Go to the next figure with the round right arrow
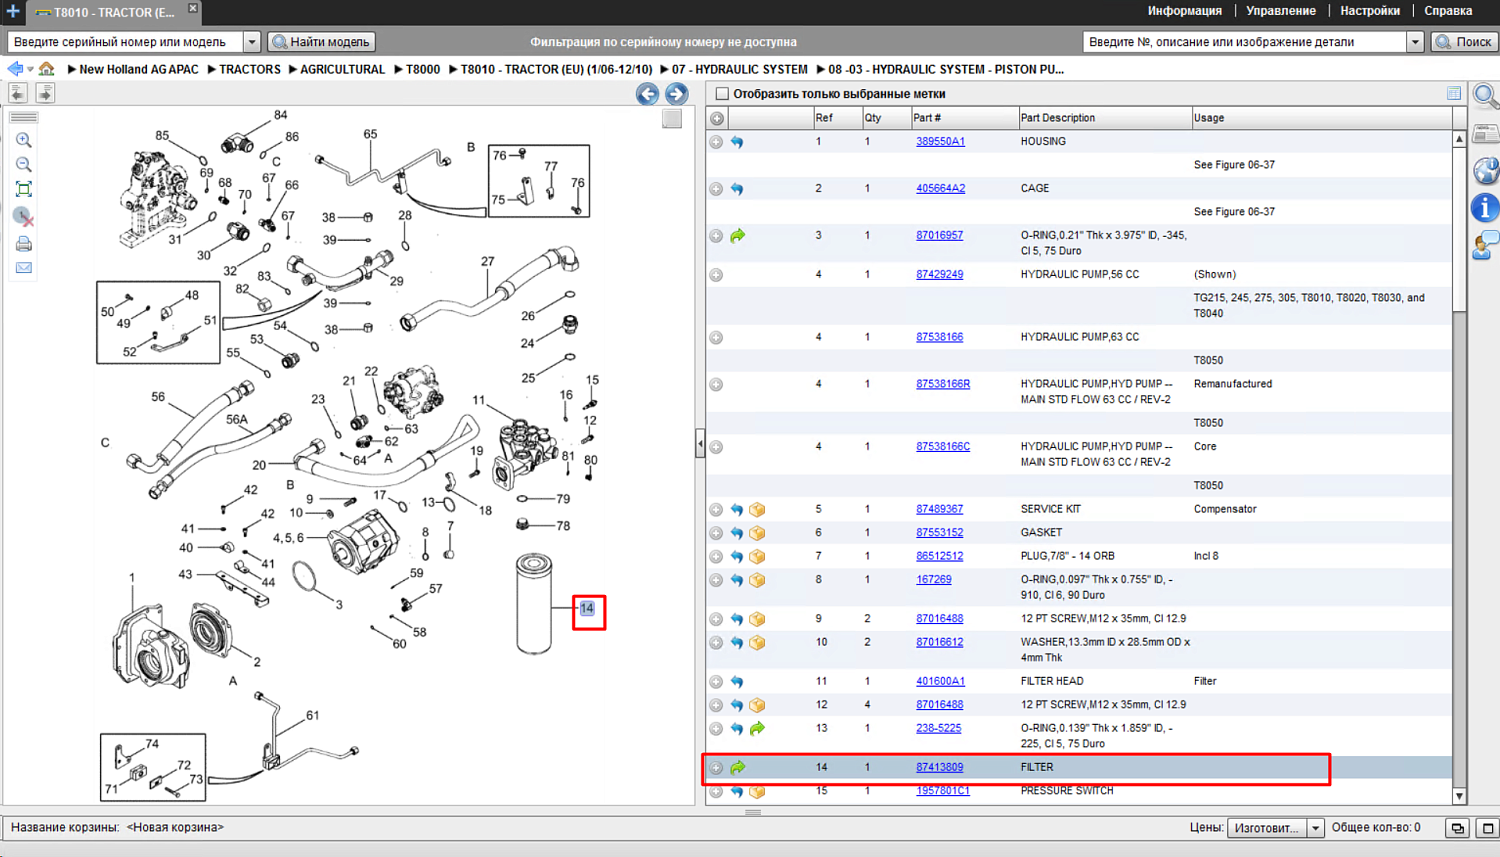The height and width of the screenshot is (857, 1500). pyautogui.click(x=677, y=94)
